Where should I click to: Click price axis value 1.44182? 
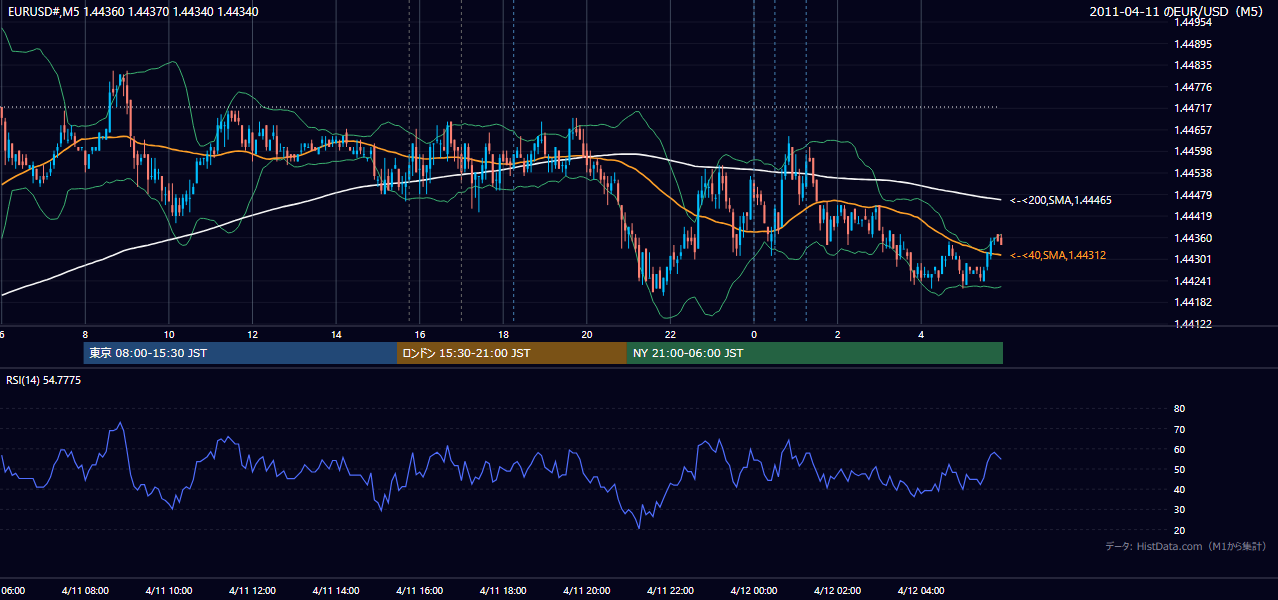[1193, 302]
